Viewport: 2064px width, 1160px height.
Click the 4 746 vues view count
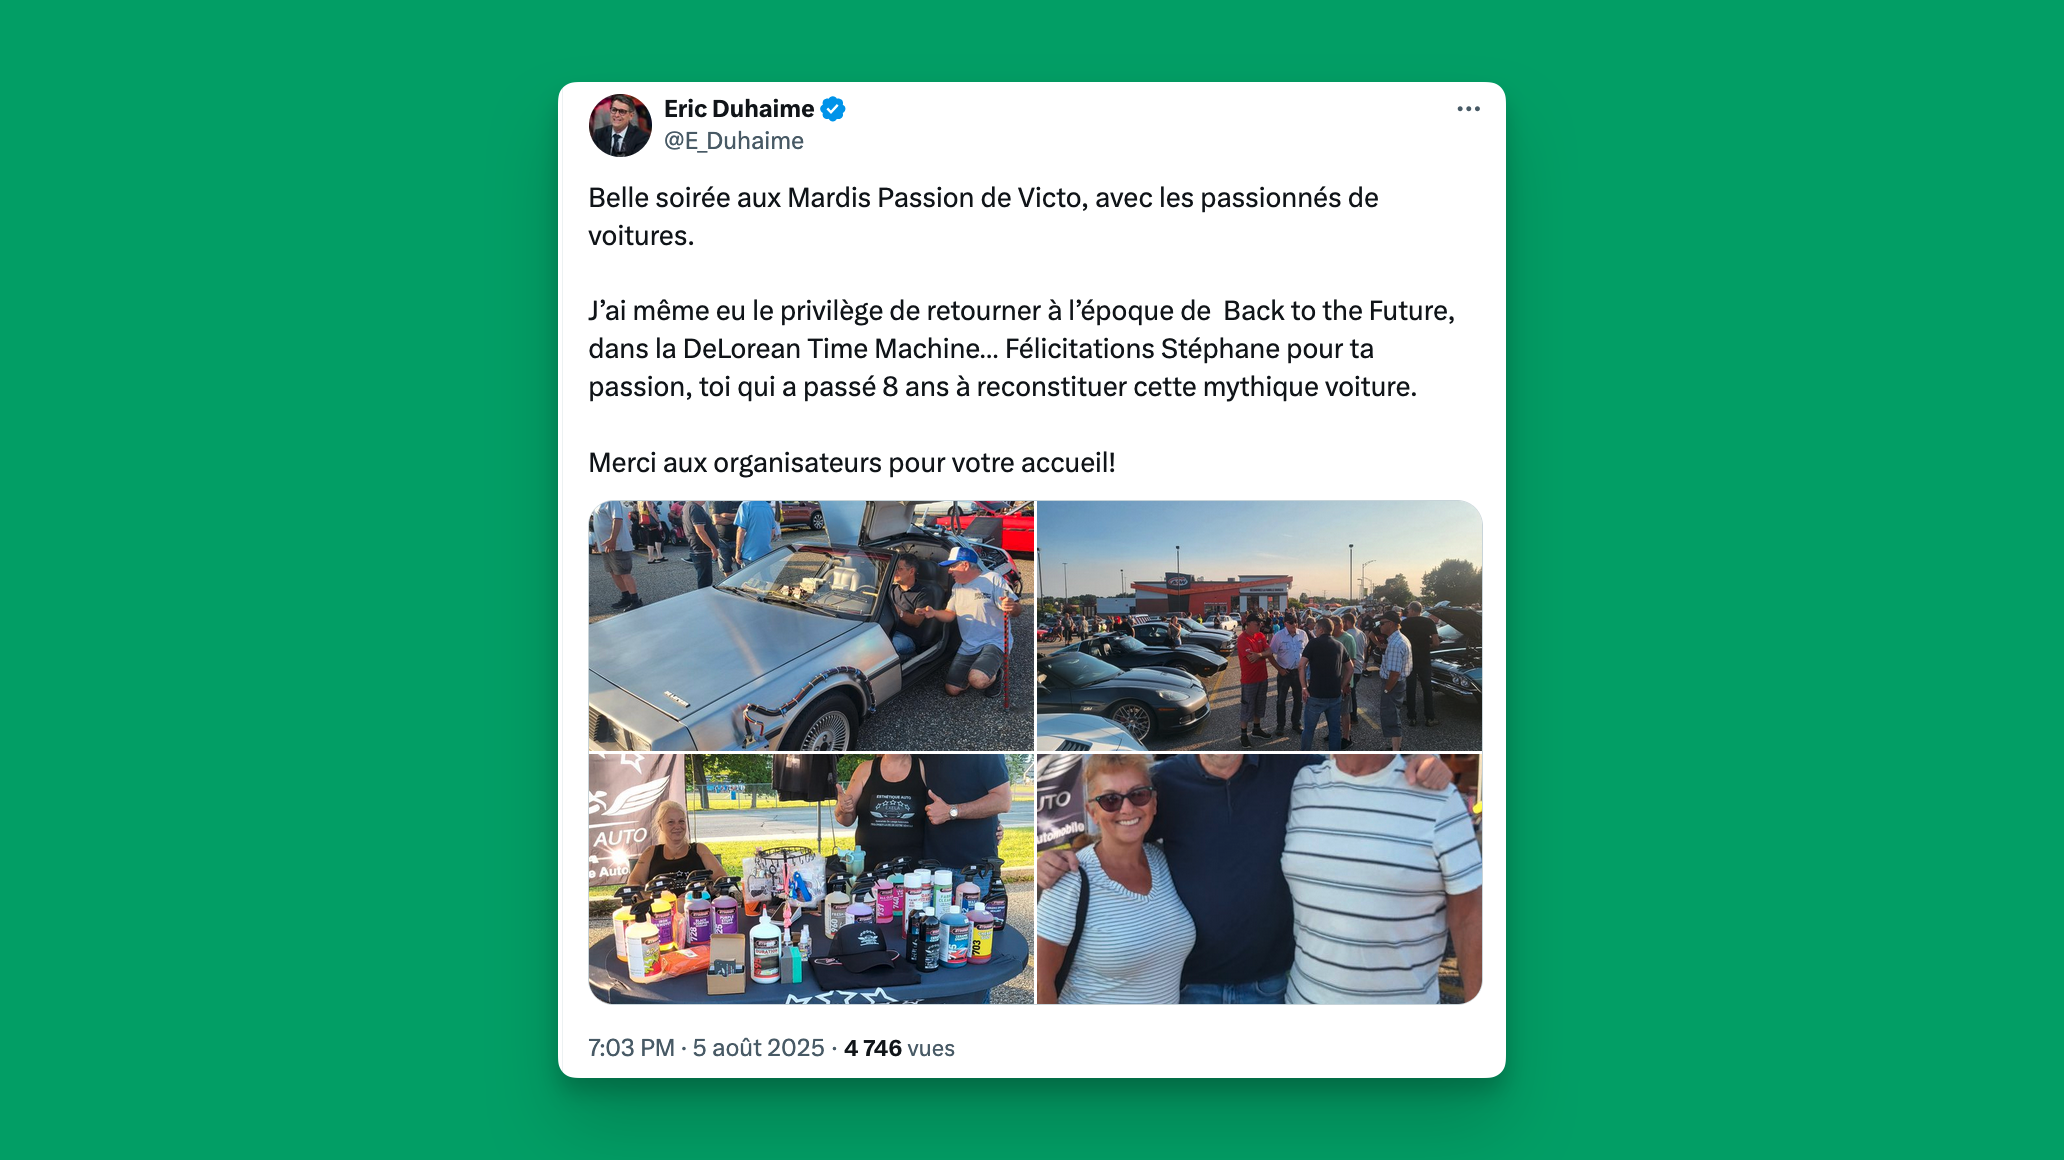899,1048
